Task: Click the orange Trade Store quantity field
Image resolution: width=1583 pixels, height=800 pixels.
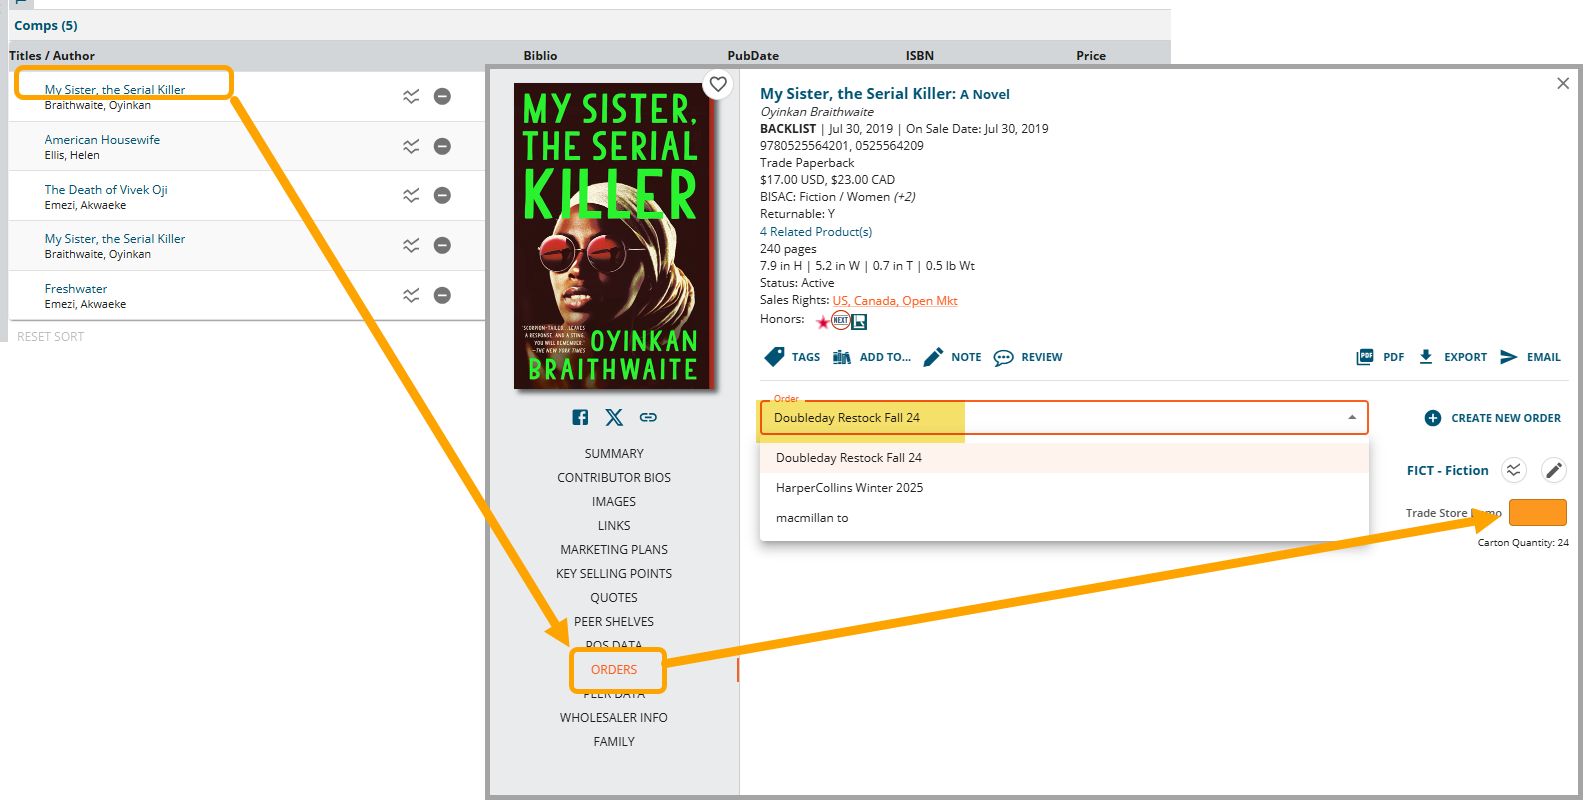Action: [1537, 513]
